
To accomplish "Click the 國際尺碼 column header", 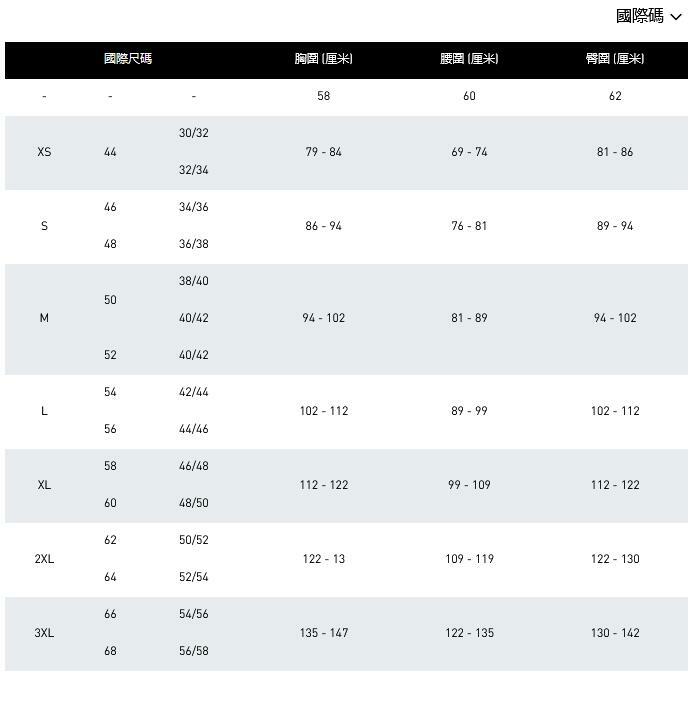I will 128,59.
